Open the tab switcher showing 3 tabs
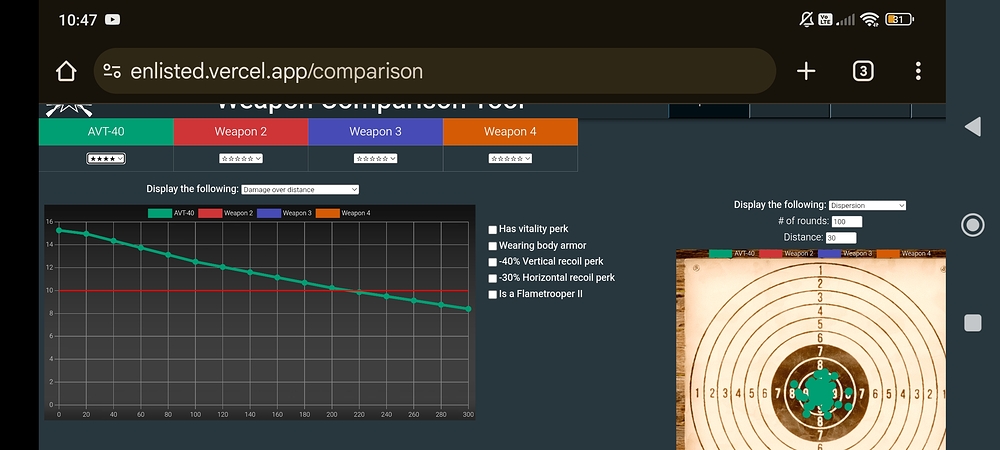 tap(863, 71)
